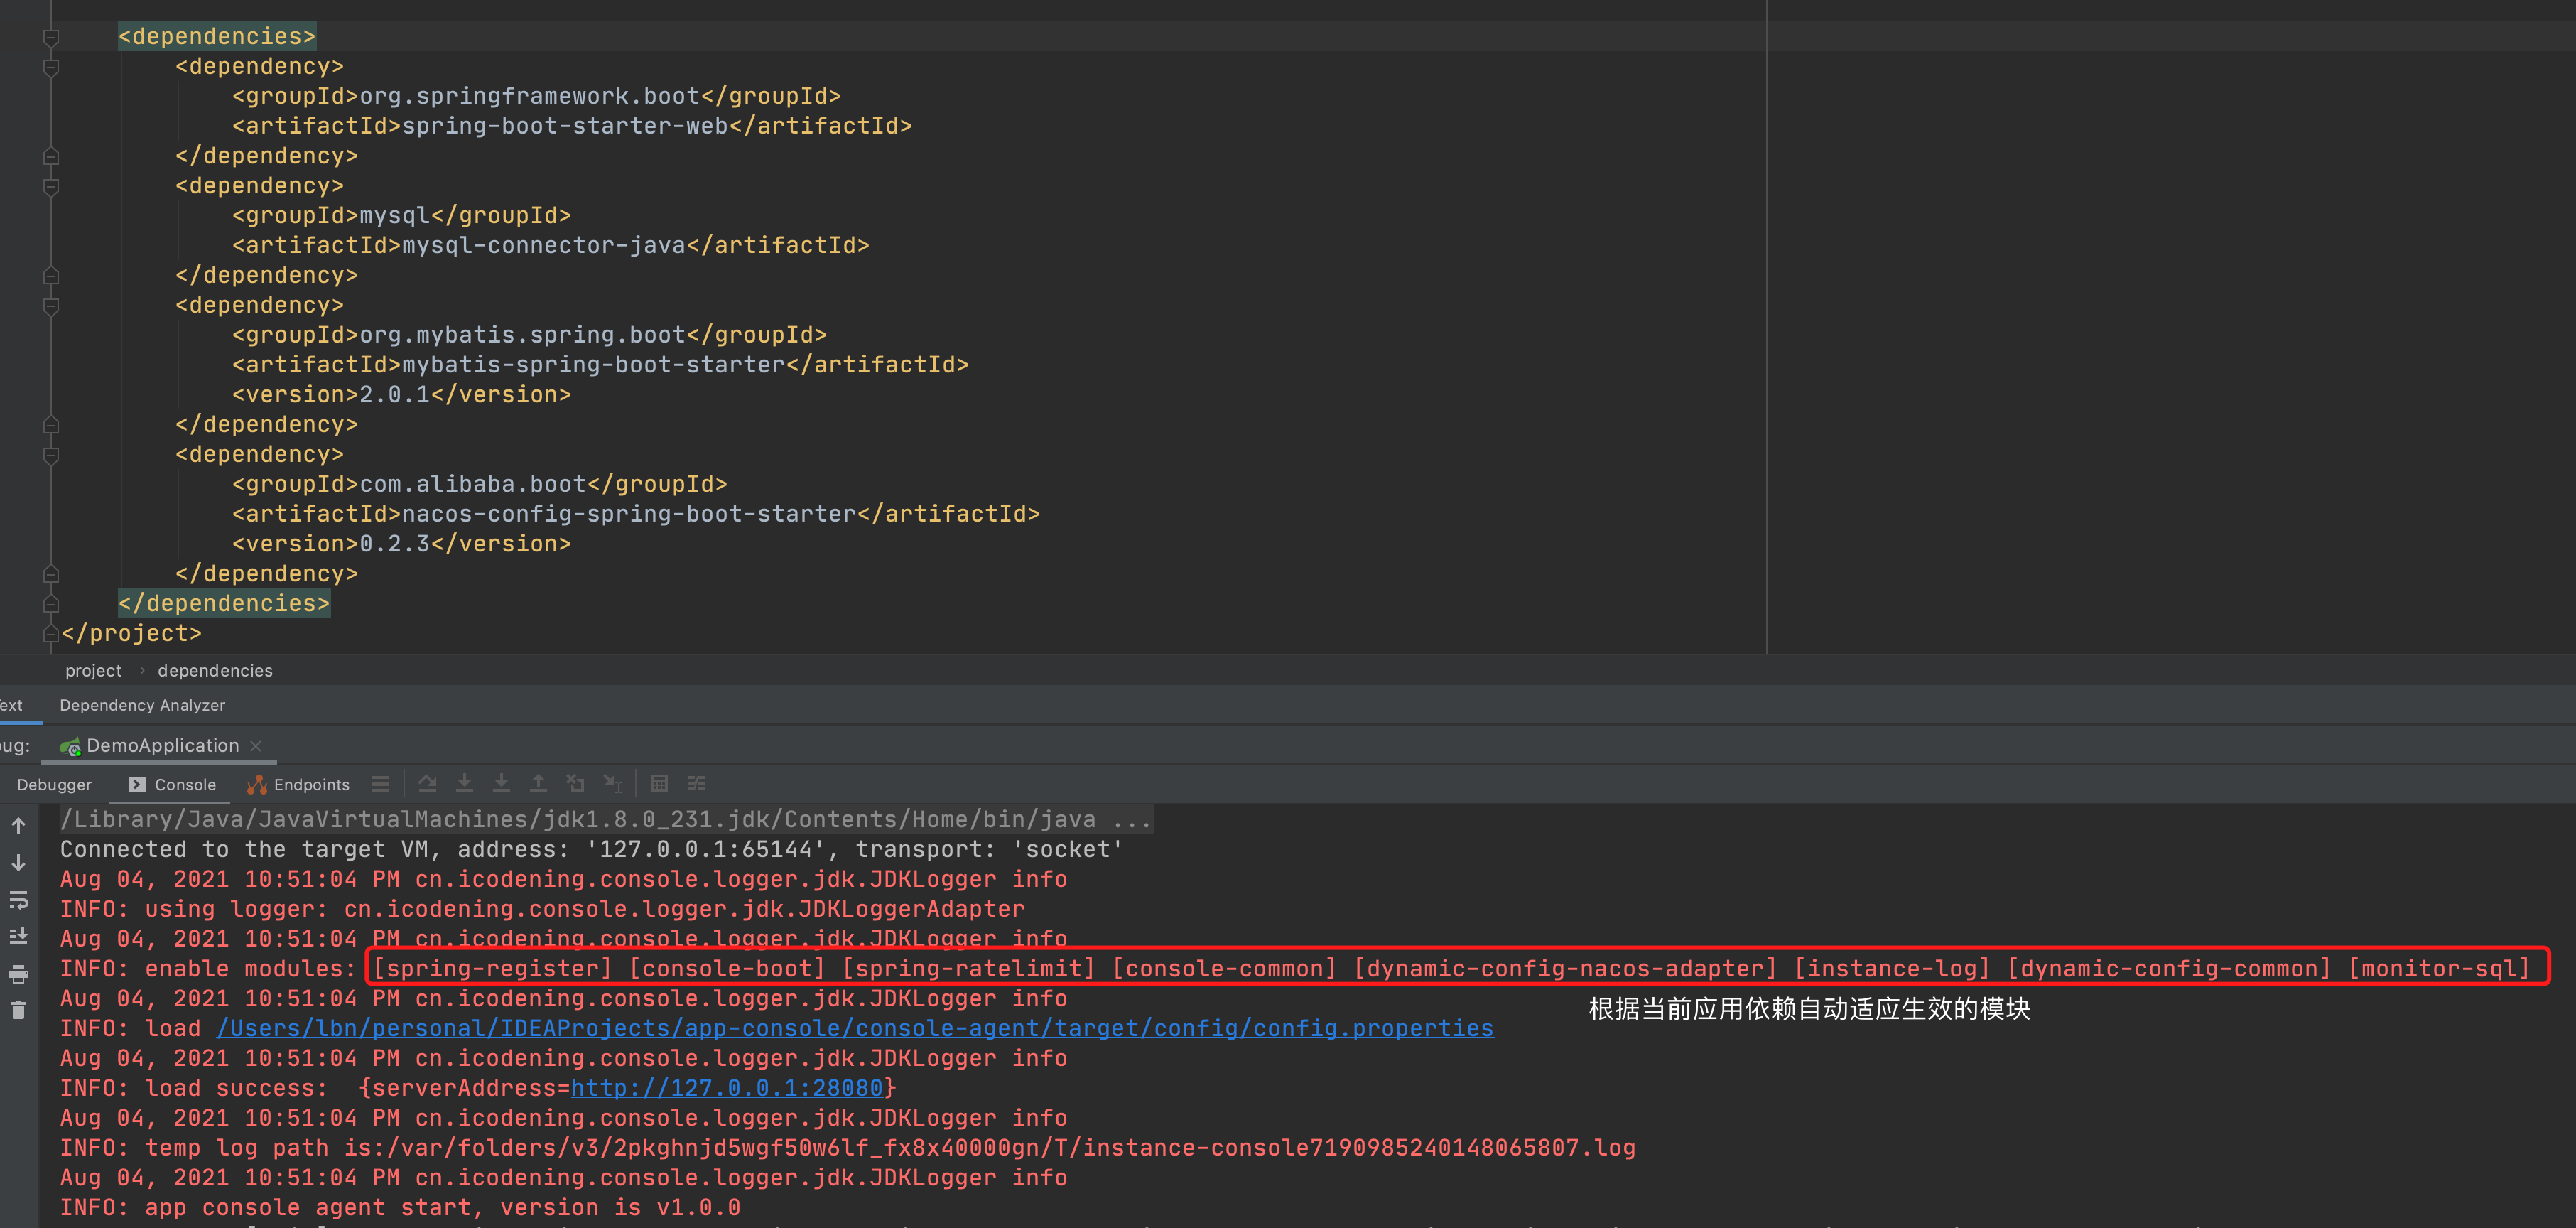Click the Drop Frame icon
This screenshot has height=1228, width=2576.
tap(575, 783)
